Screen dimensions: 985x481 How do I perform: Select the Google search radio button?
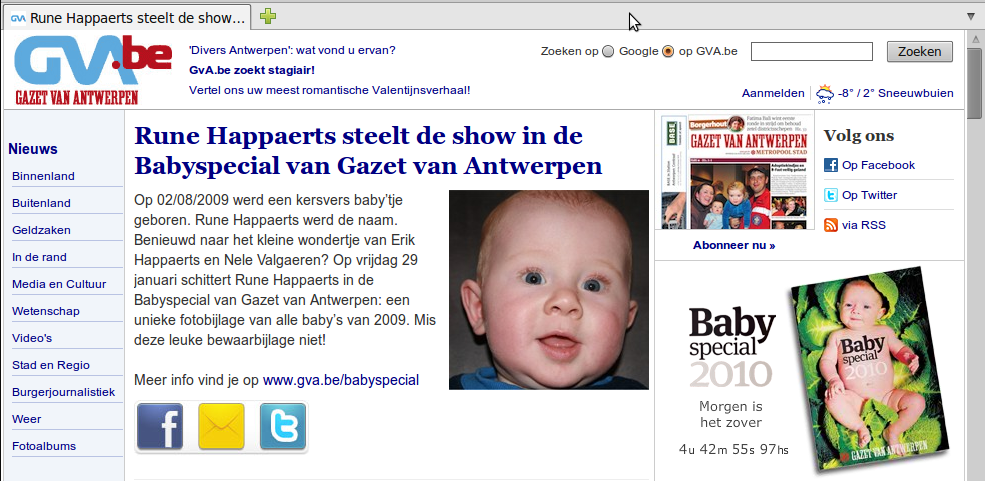click(607, 51)
